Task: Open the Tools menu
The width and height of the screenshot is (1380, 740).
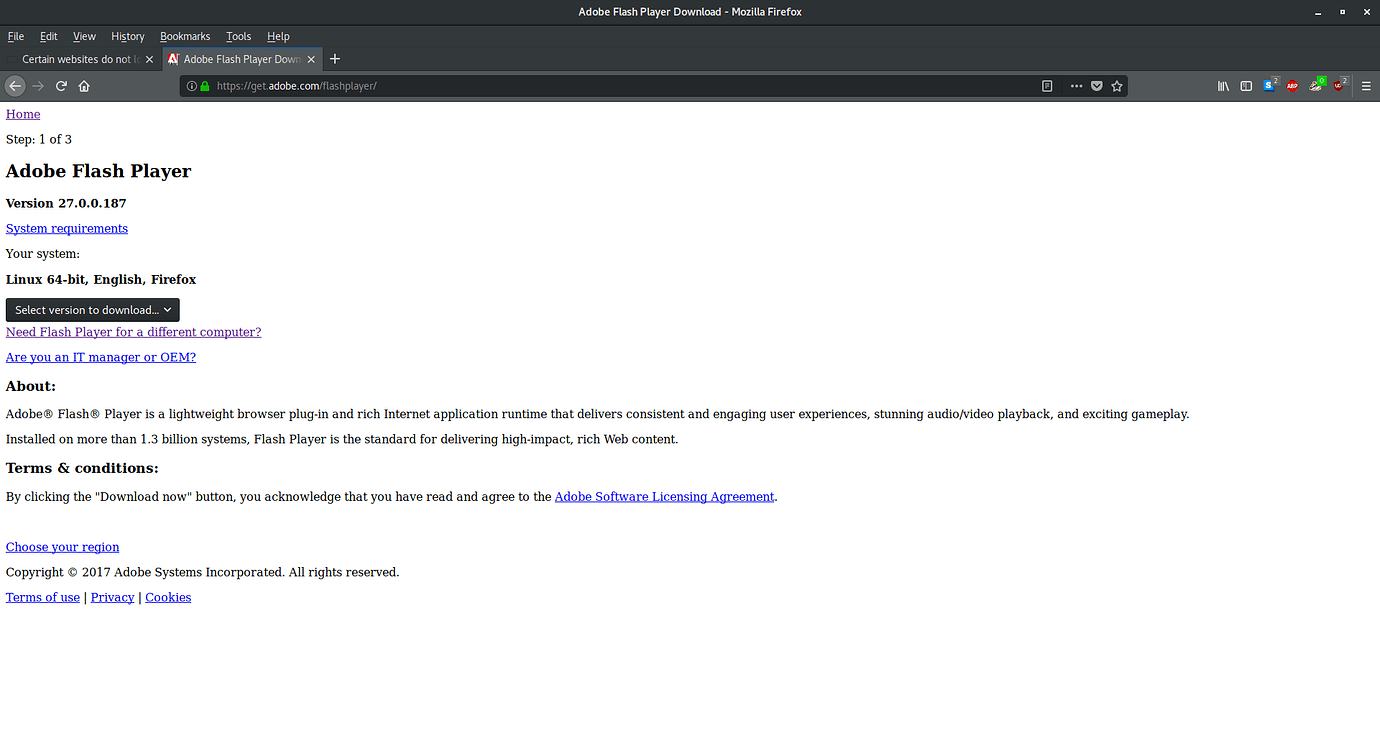Action: point(238,36)
